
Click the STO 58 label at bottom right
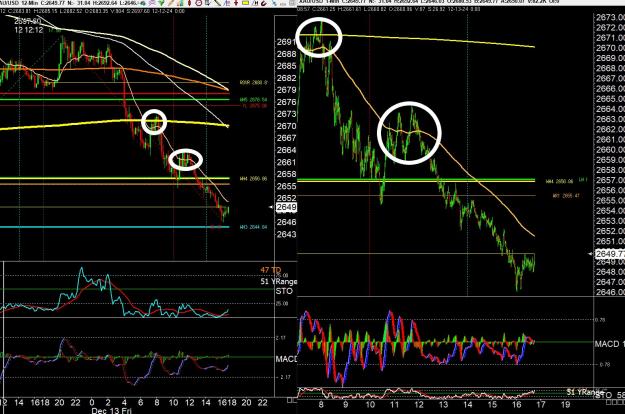[x=609, y=395]
